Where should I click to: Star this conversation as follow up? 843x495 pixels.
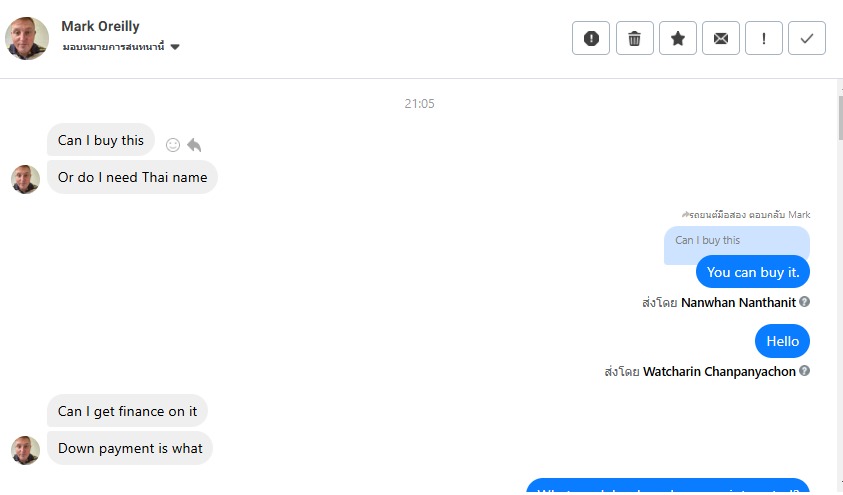click(x=678, y=38)
